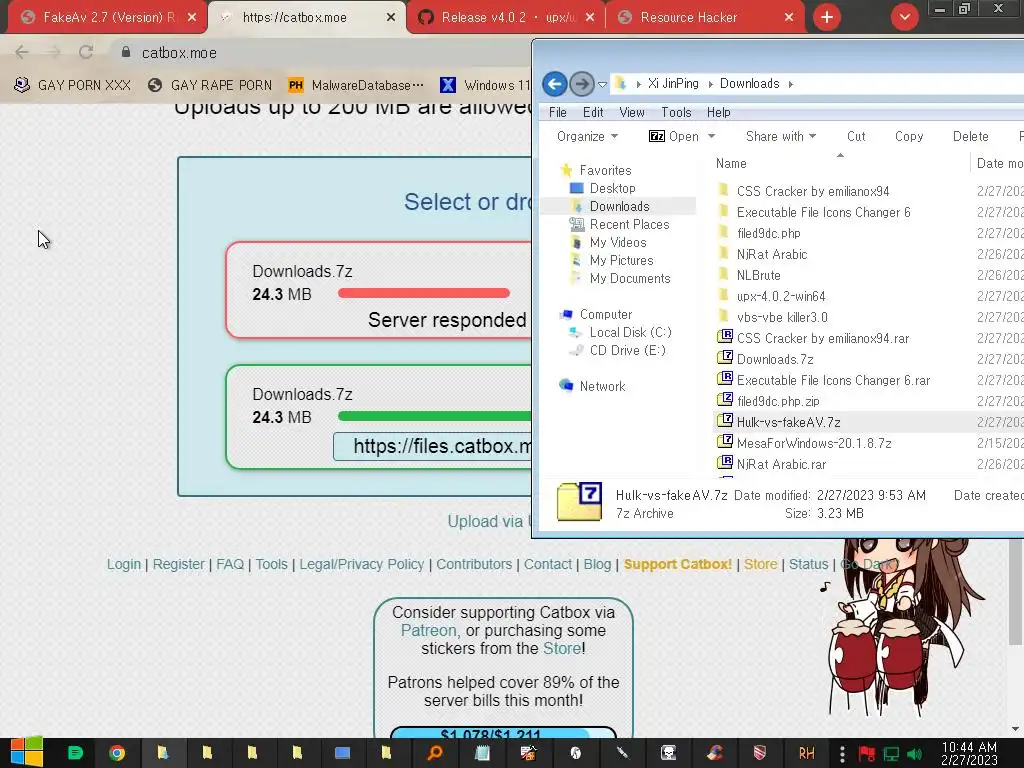The image size is (1024, 768).
Task: Switch to the FakeAv 2.7 tab
Action: tap(104, 18)
